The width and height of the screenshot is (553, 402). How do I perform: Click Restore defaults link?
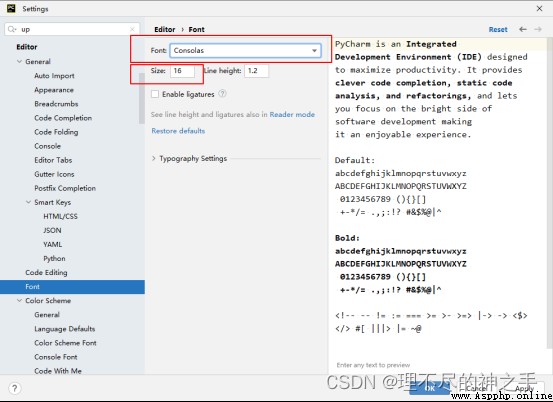coord(178,131)
